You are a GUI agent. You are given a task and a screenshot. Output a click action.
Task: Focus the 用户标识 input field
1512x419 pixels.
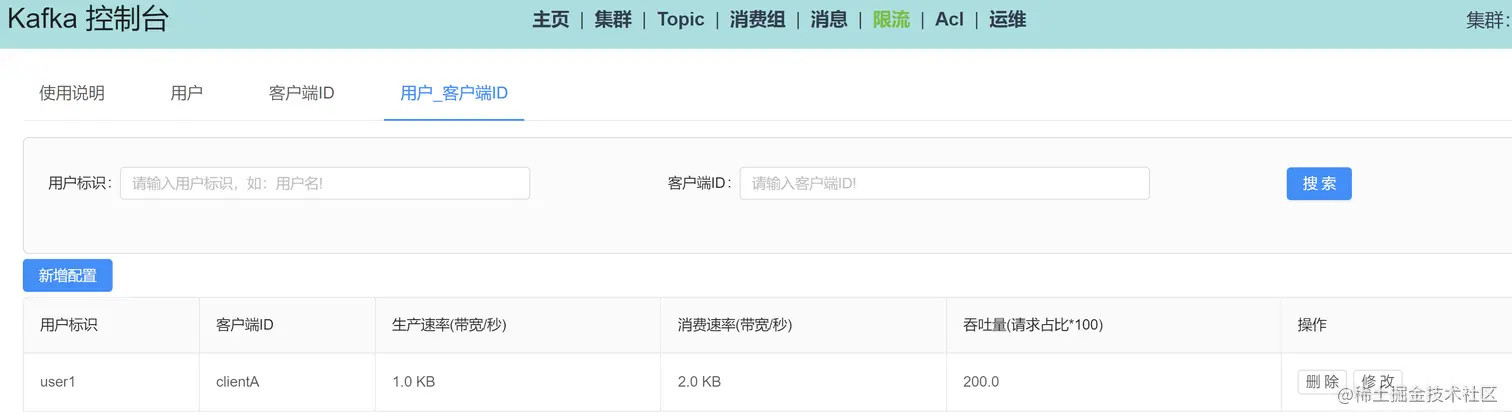[325, 183]
